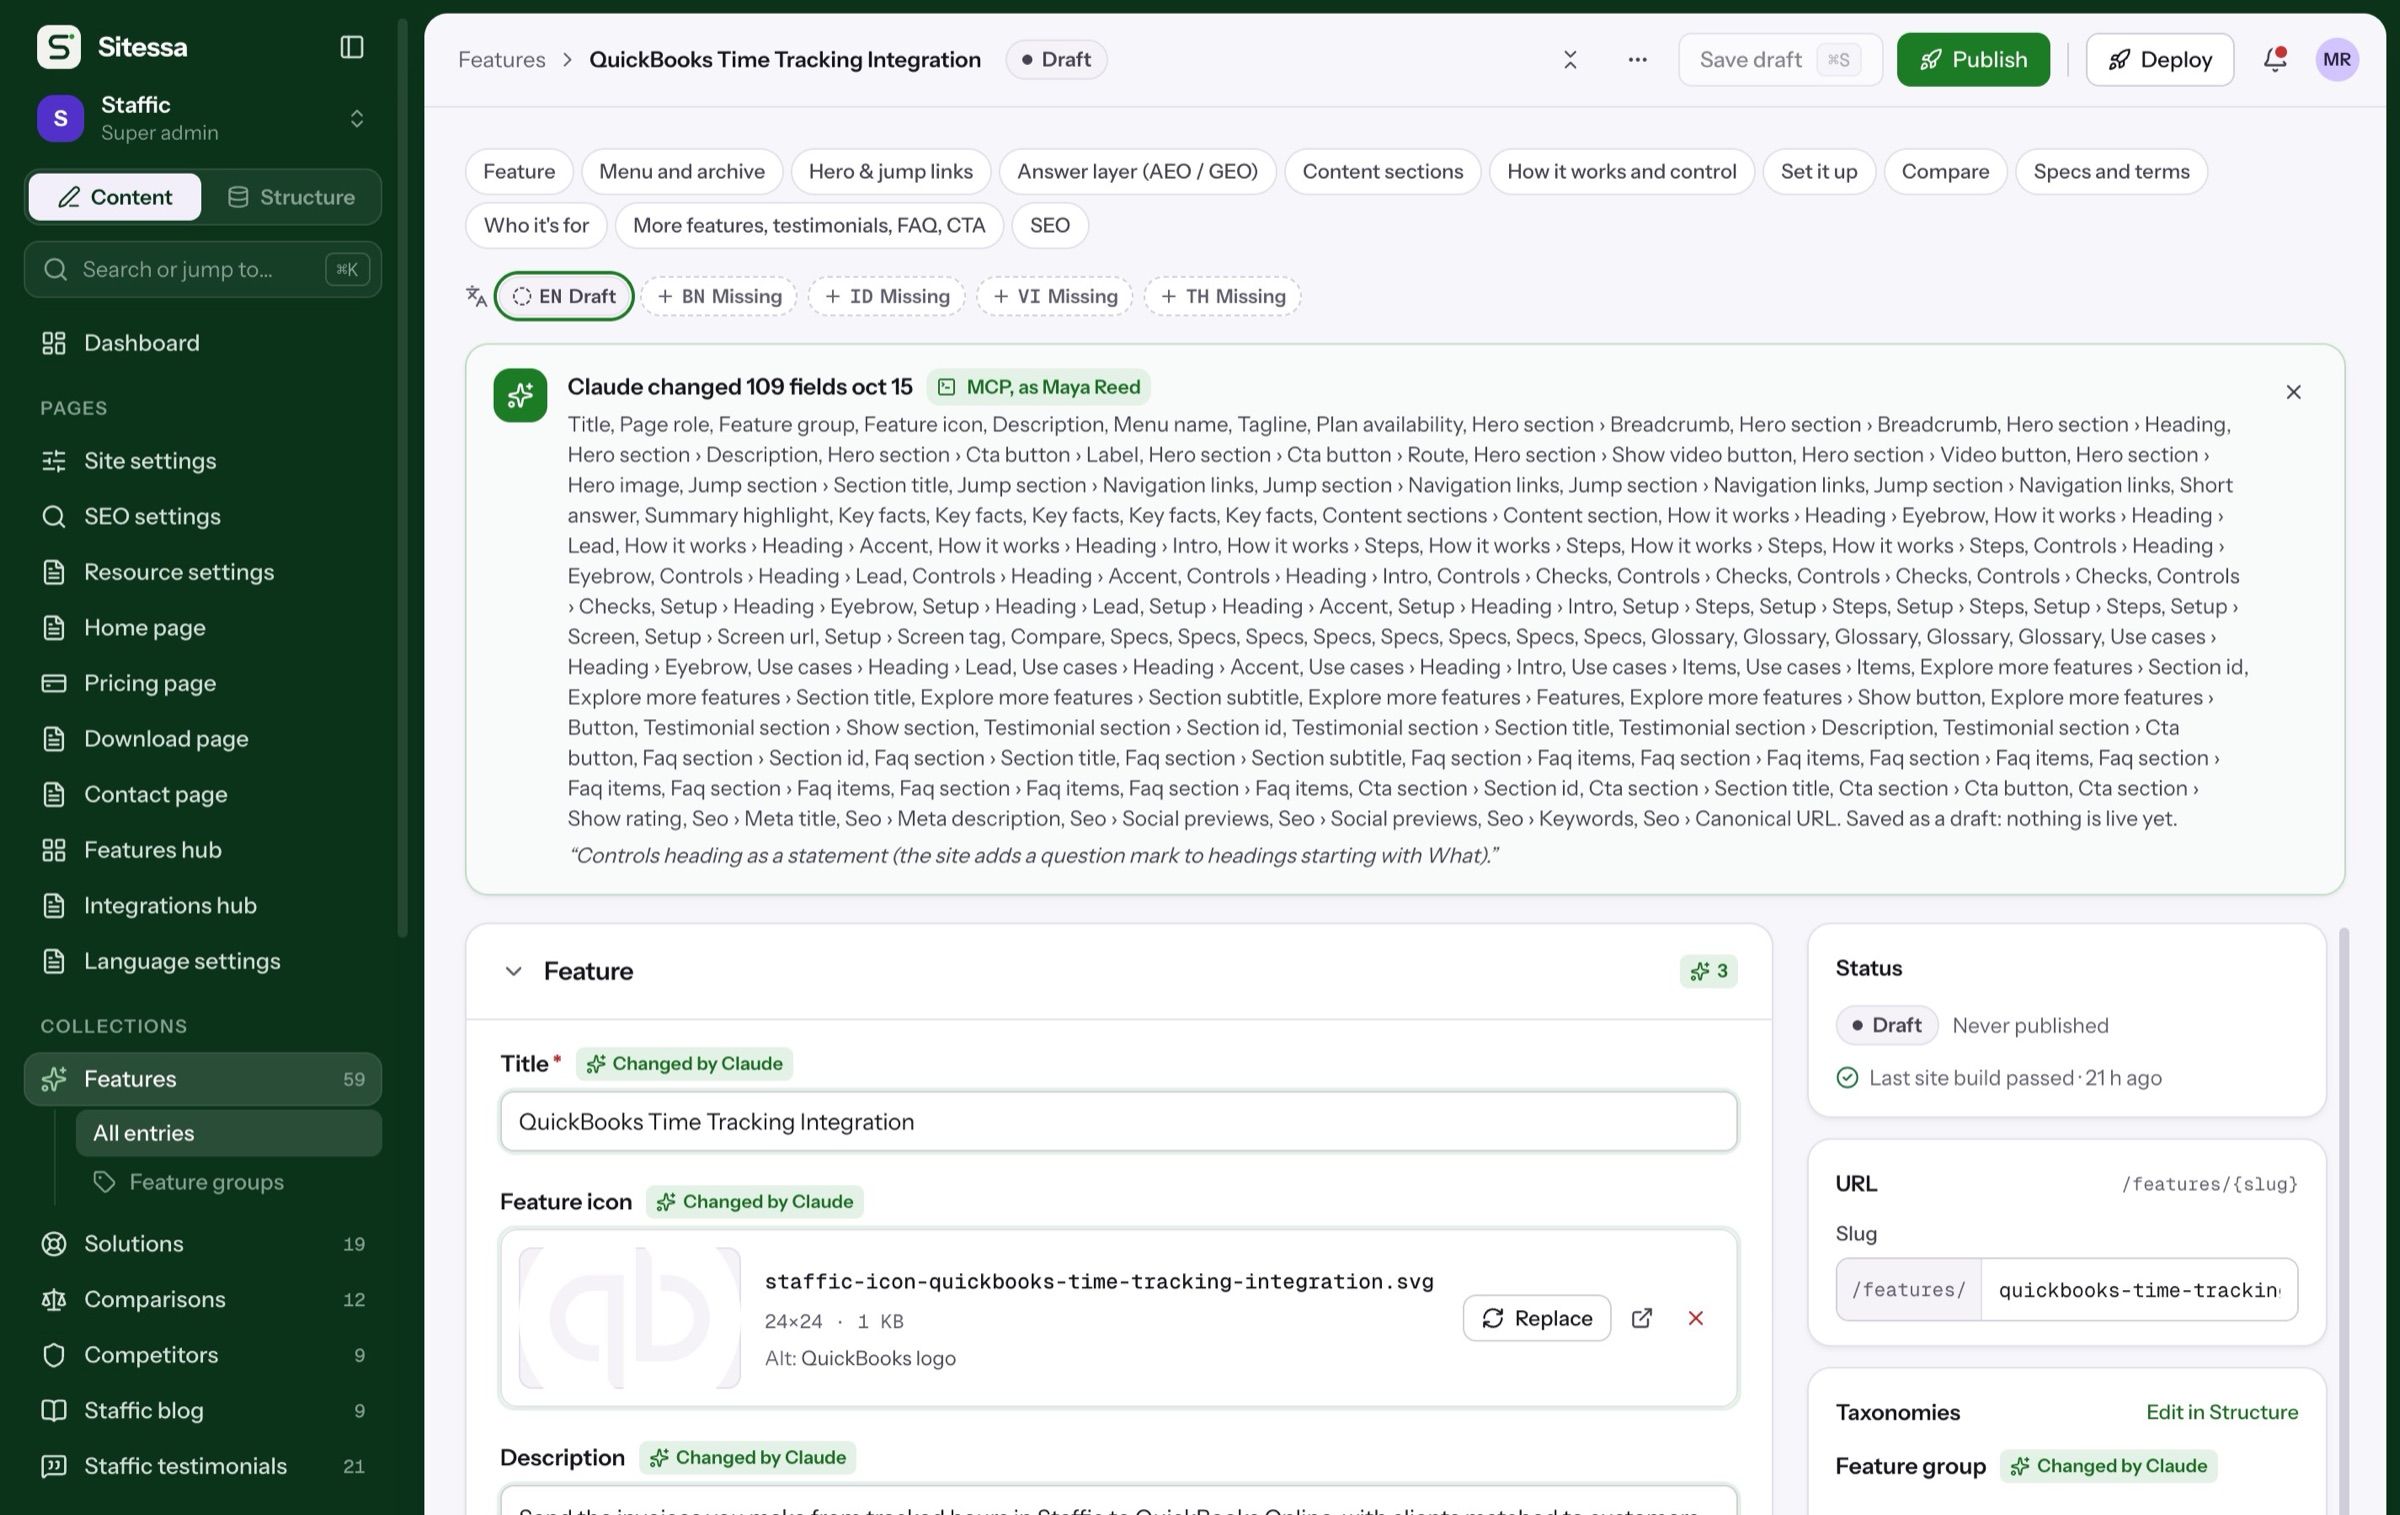Jump to Specs and terms section
This screenshot has width=2400, height=1515.
click(2111, 172)
